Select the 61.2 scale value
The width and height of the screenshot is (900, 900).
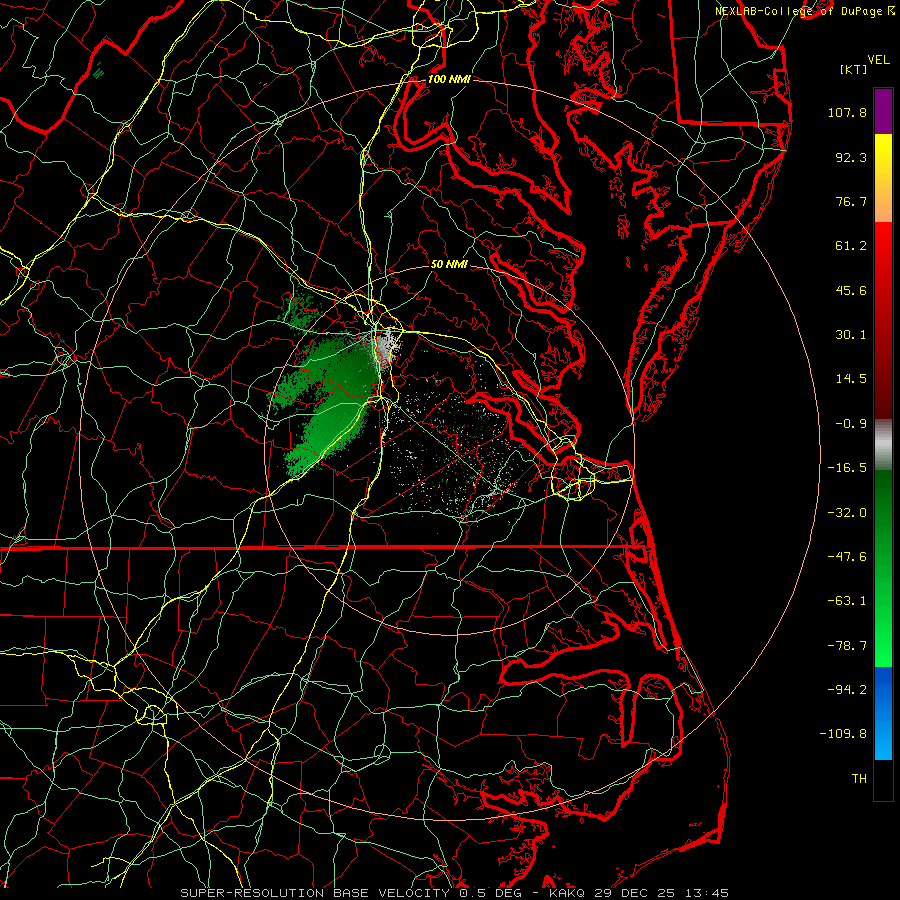[851, 246]
